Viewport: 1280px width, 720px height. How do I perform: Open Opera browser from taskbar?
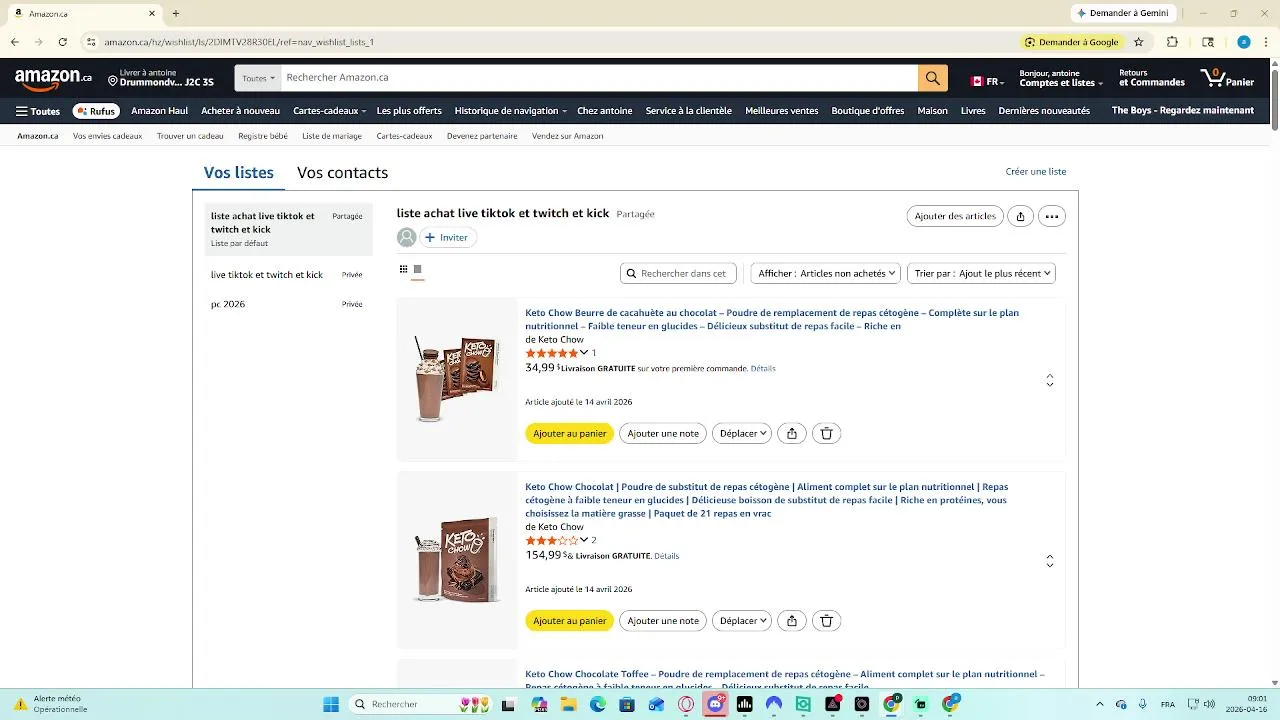(686, 704)
